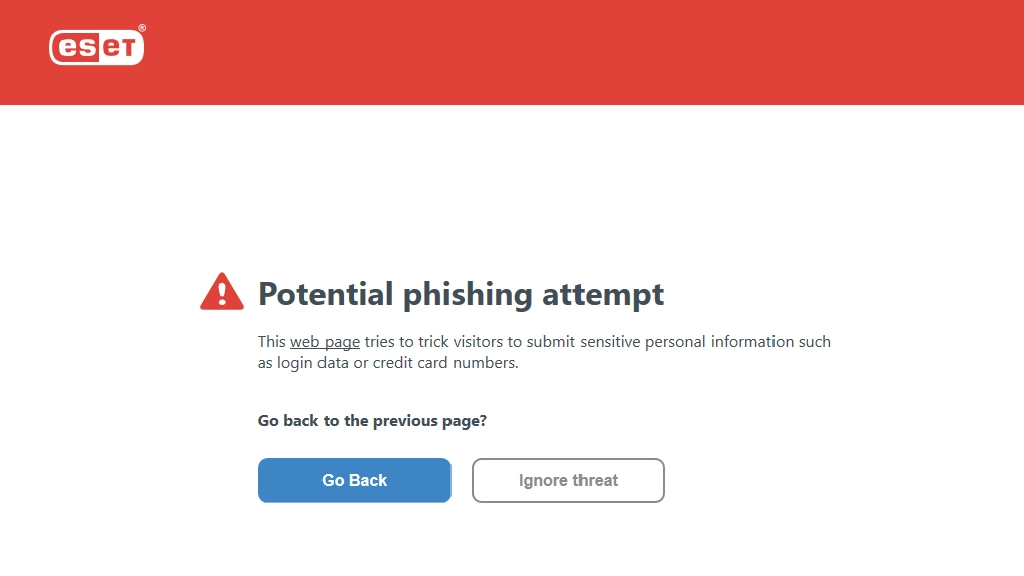Click "Go back to the previous page?" text
The image size is (1024, 576).
click(372, 421)
